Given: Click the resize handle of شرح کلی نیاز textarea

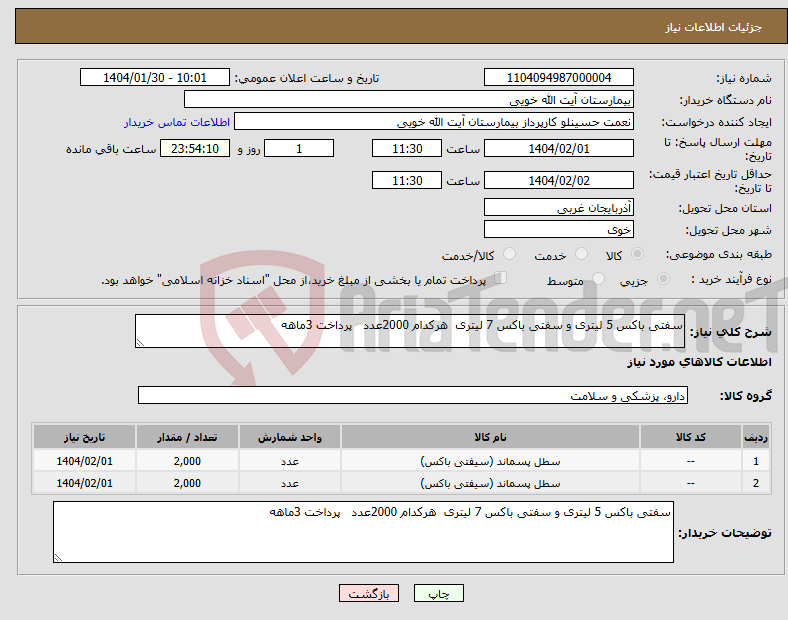Looking at the screenshot, I should click(140, 343).
